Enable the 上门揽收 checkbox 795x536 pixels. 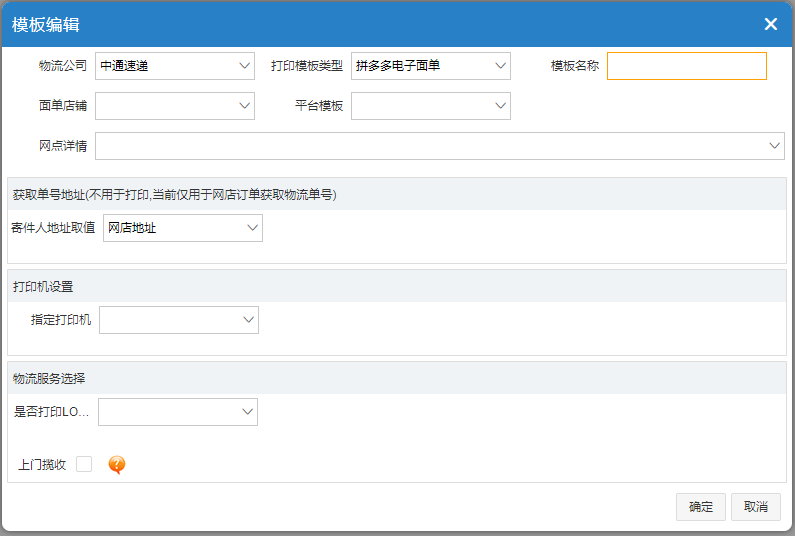tap(84, 464)
